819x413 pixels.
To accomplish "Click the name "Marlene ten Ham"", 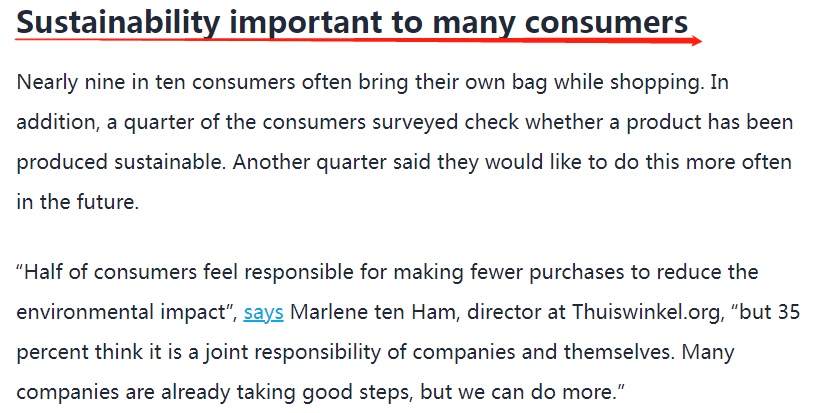I will pos(375,312).
